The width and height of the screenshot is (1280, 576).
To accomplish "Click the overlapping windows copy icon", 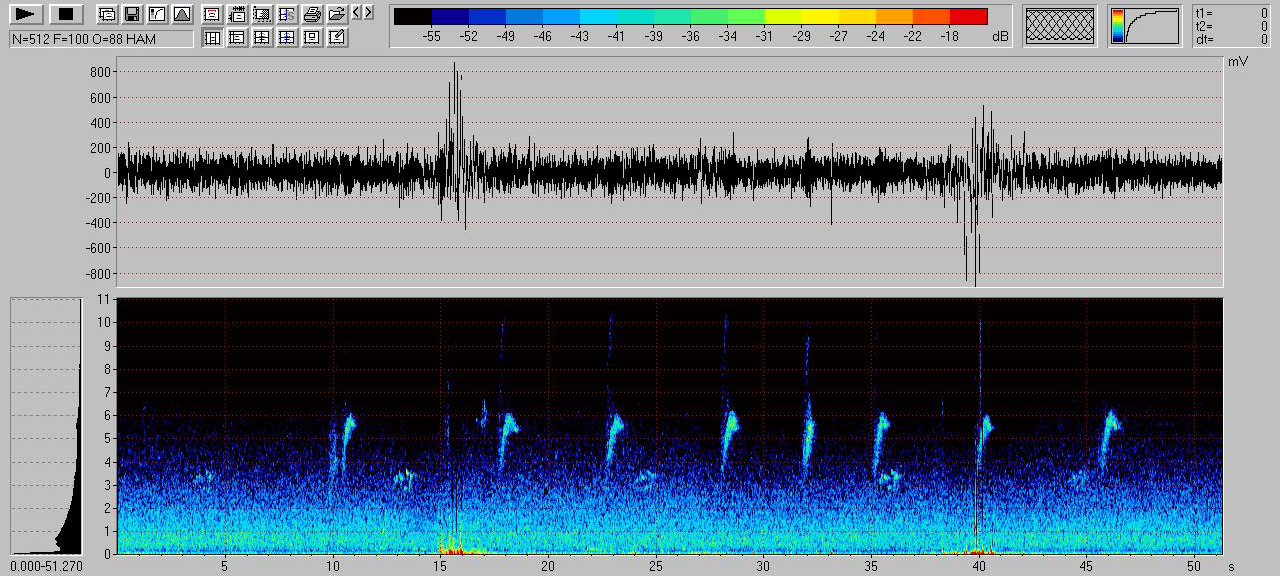I will pyautogui.click(x=107, y=15).
